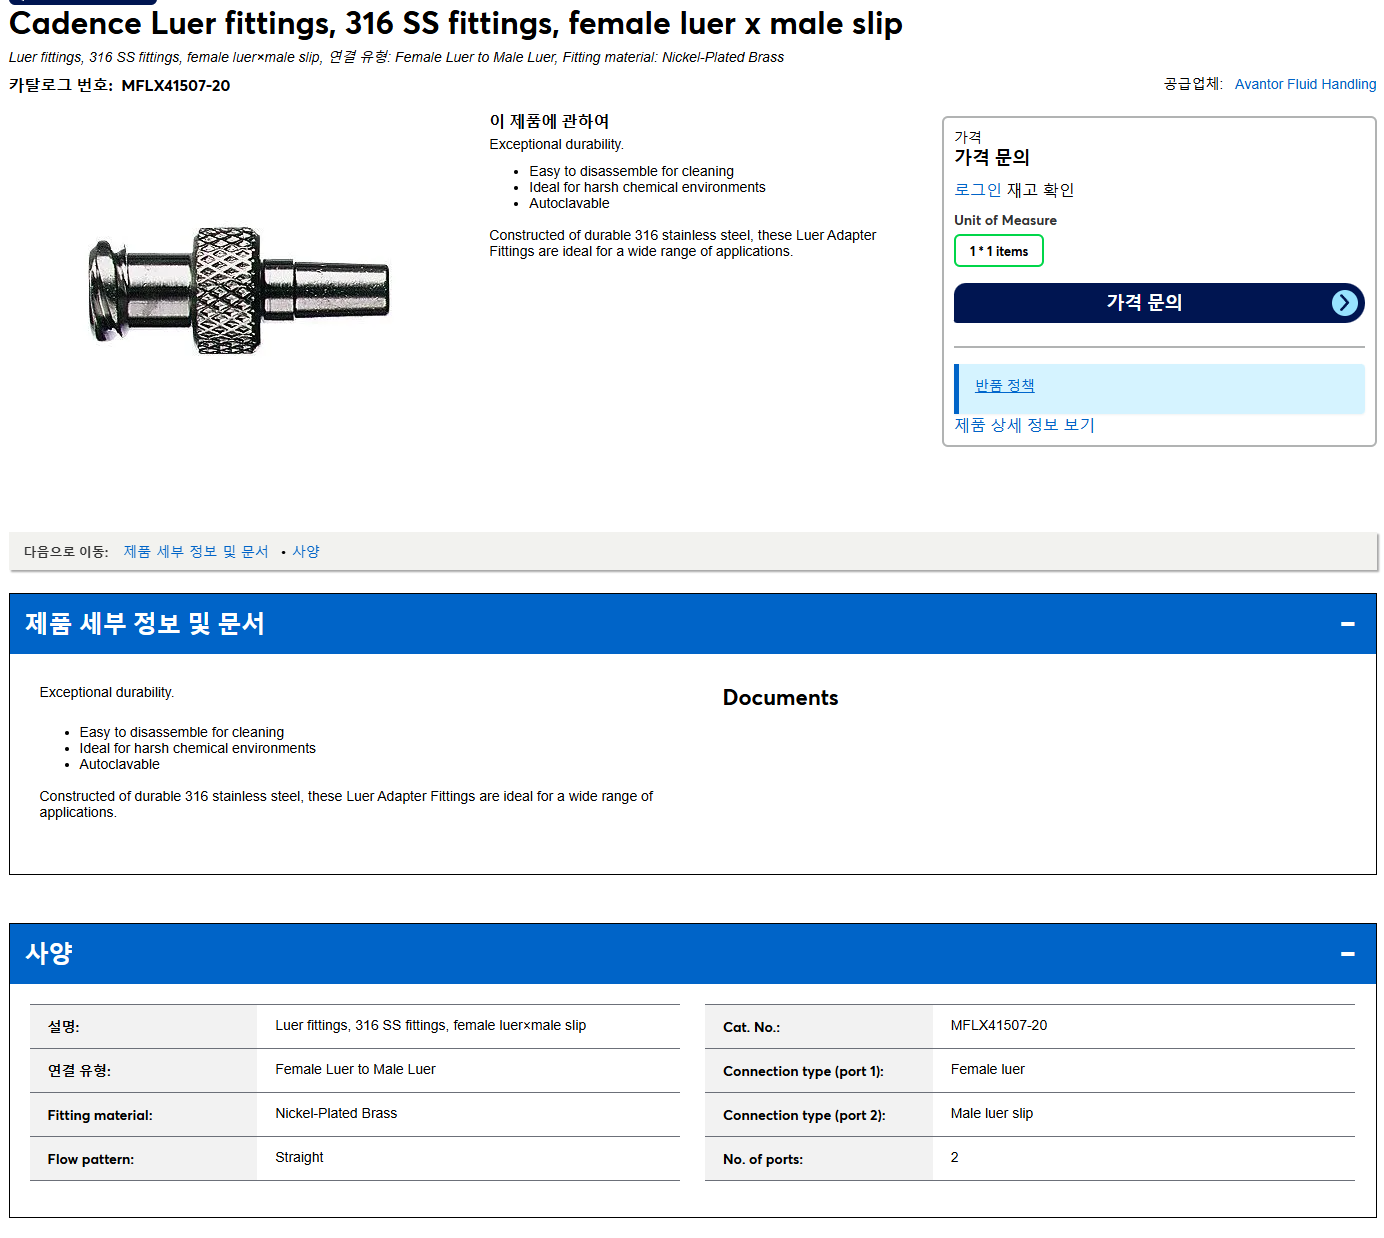Image resolution: width=1384 pixels, height=1238 pixels.
Task: Click the 가격 문의 button
Action: click(1159, 303)
